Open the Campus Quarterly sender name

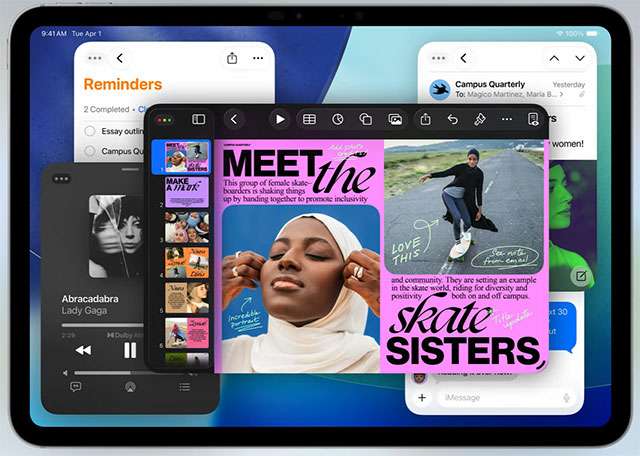click(490, 84)
